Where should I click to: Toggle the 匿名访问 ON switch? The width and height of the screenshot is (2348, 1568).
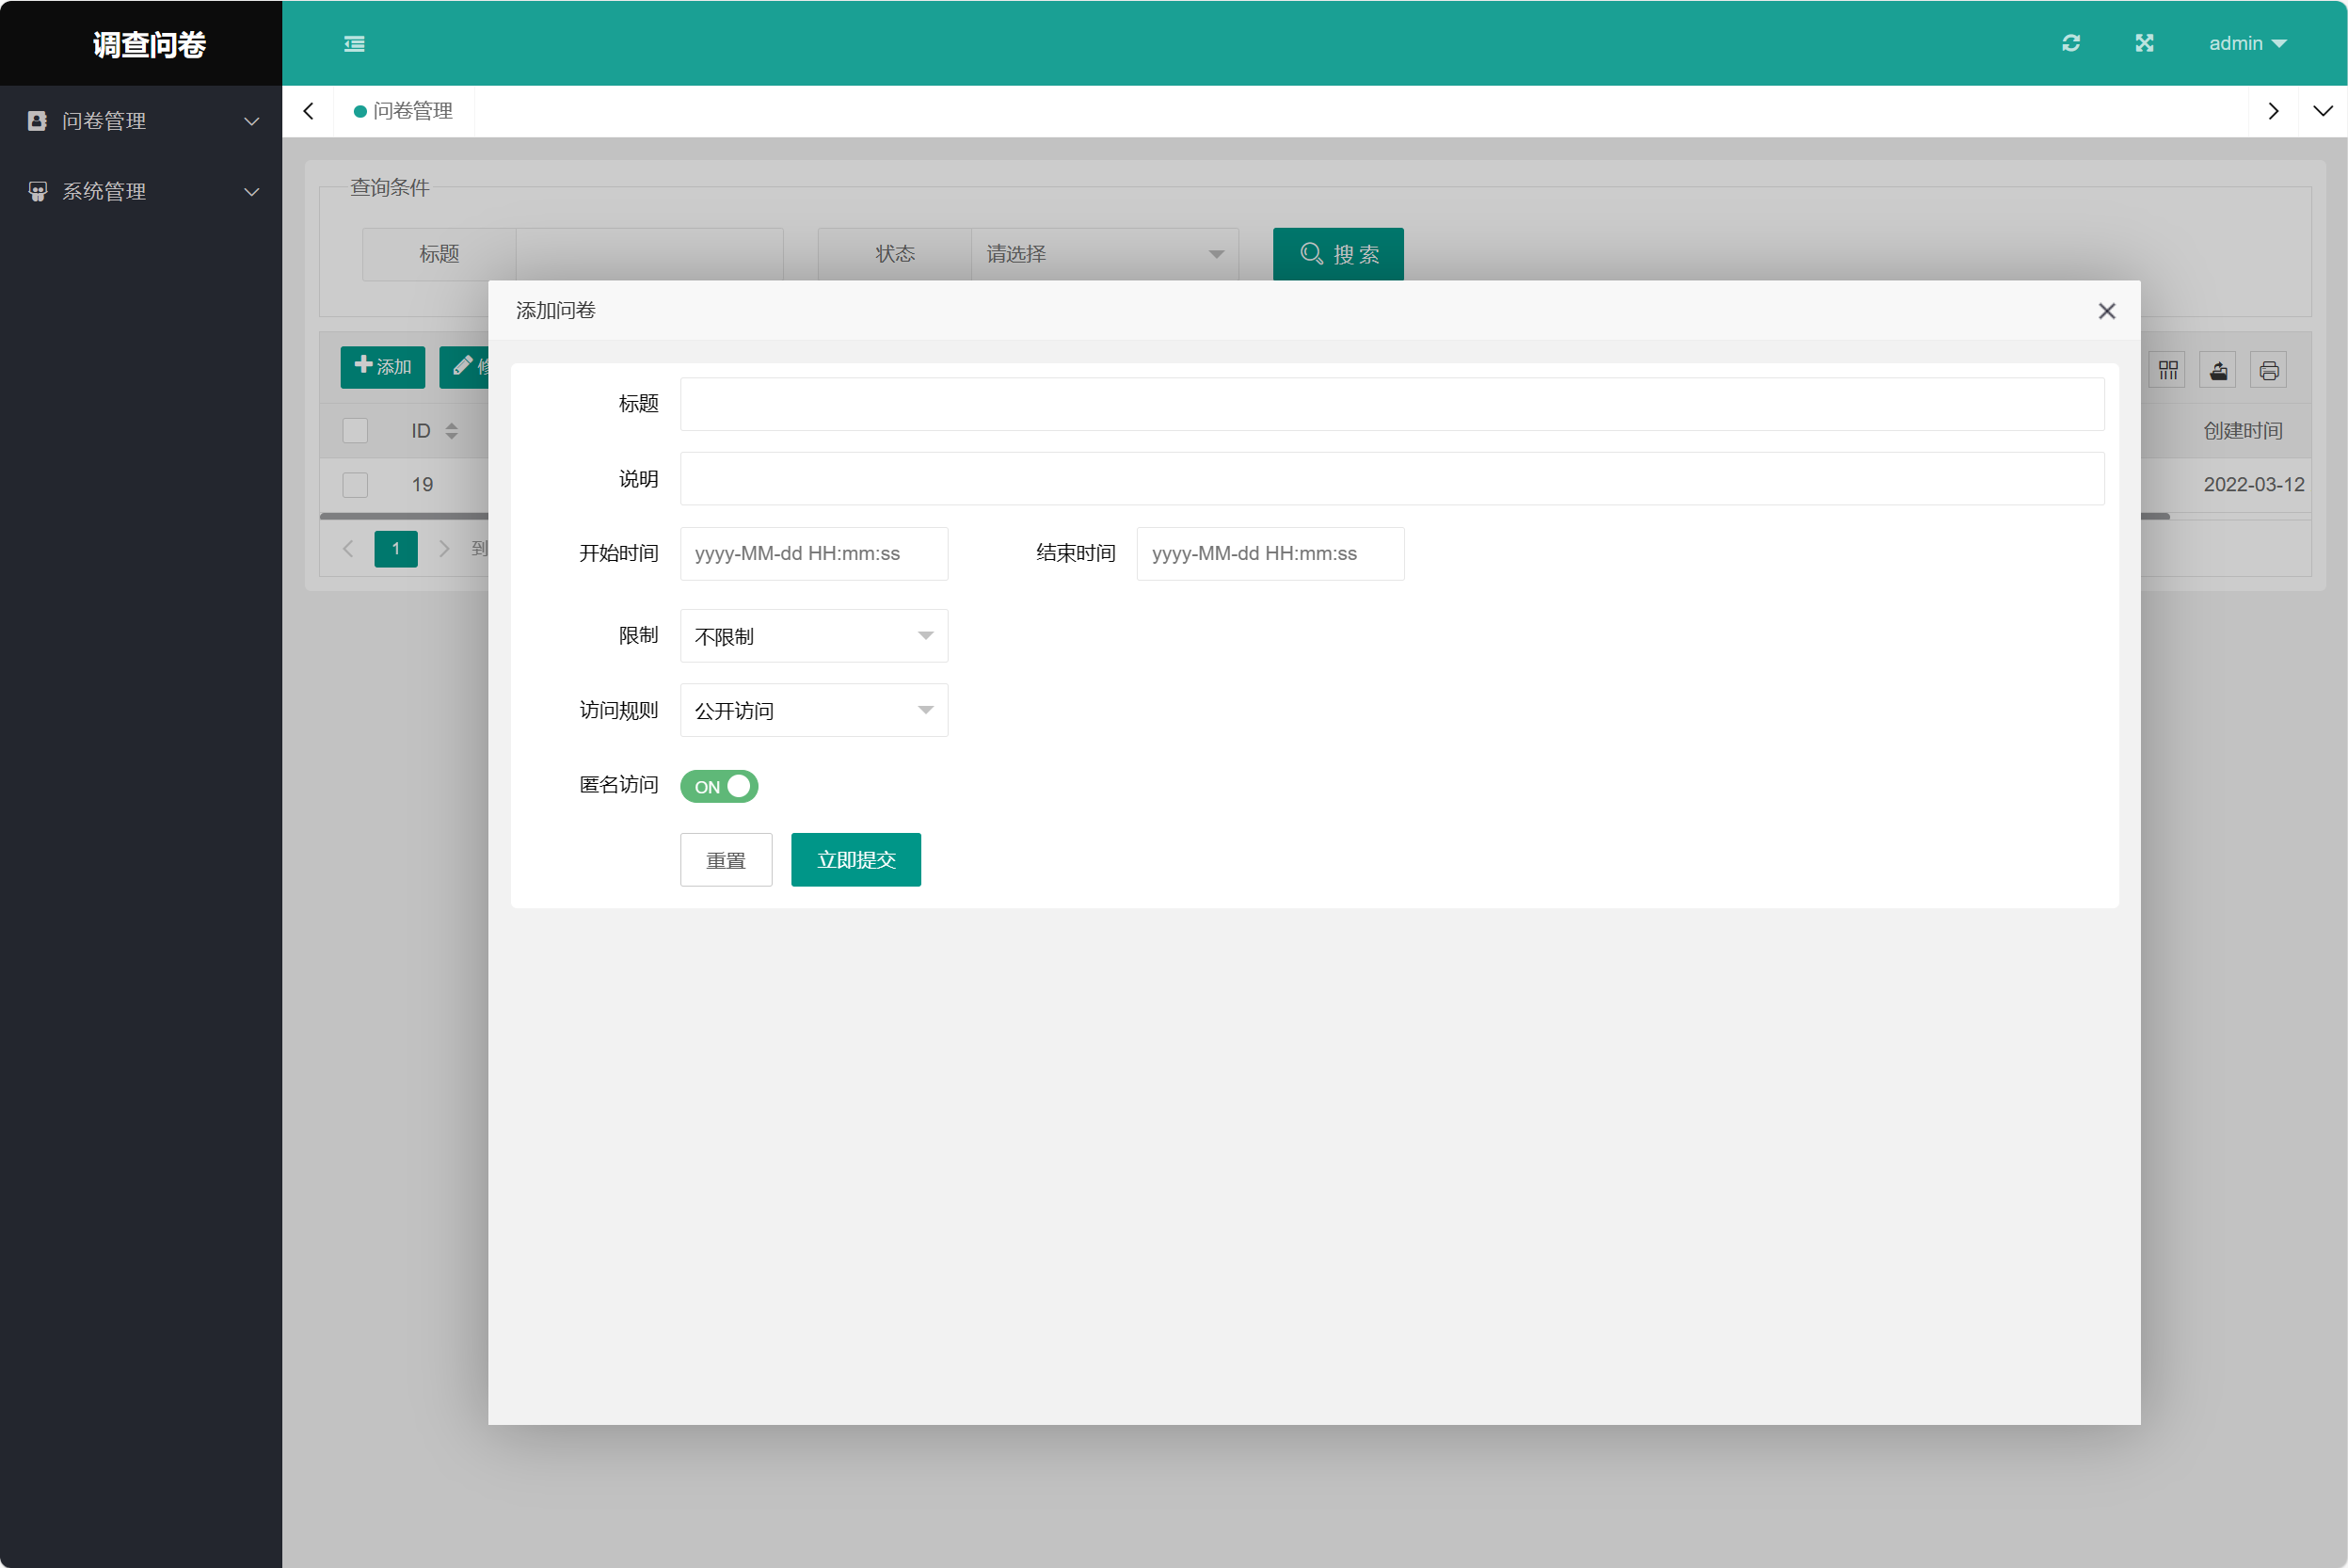pyautogui.click(x=719, y=787)
